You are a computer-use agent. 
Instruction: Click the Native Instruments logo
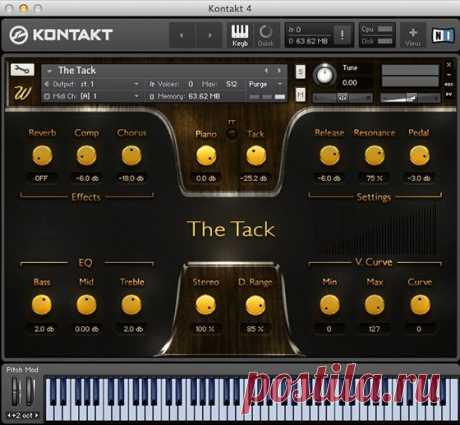tap(443, 35)
